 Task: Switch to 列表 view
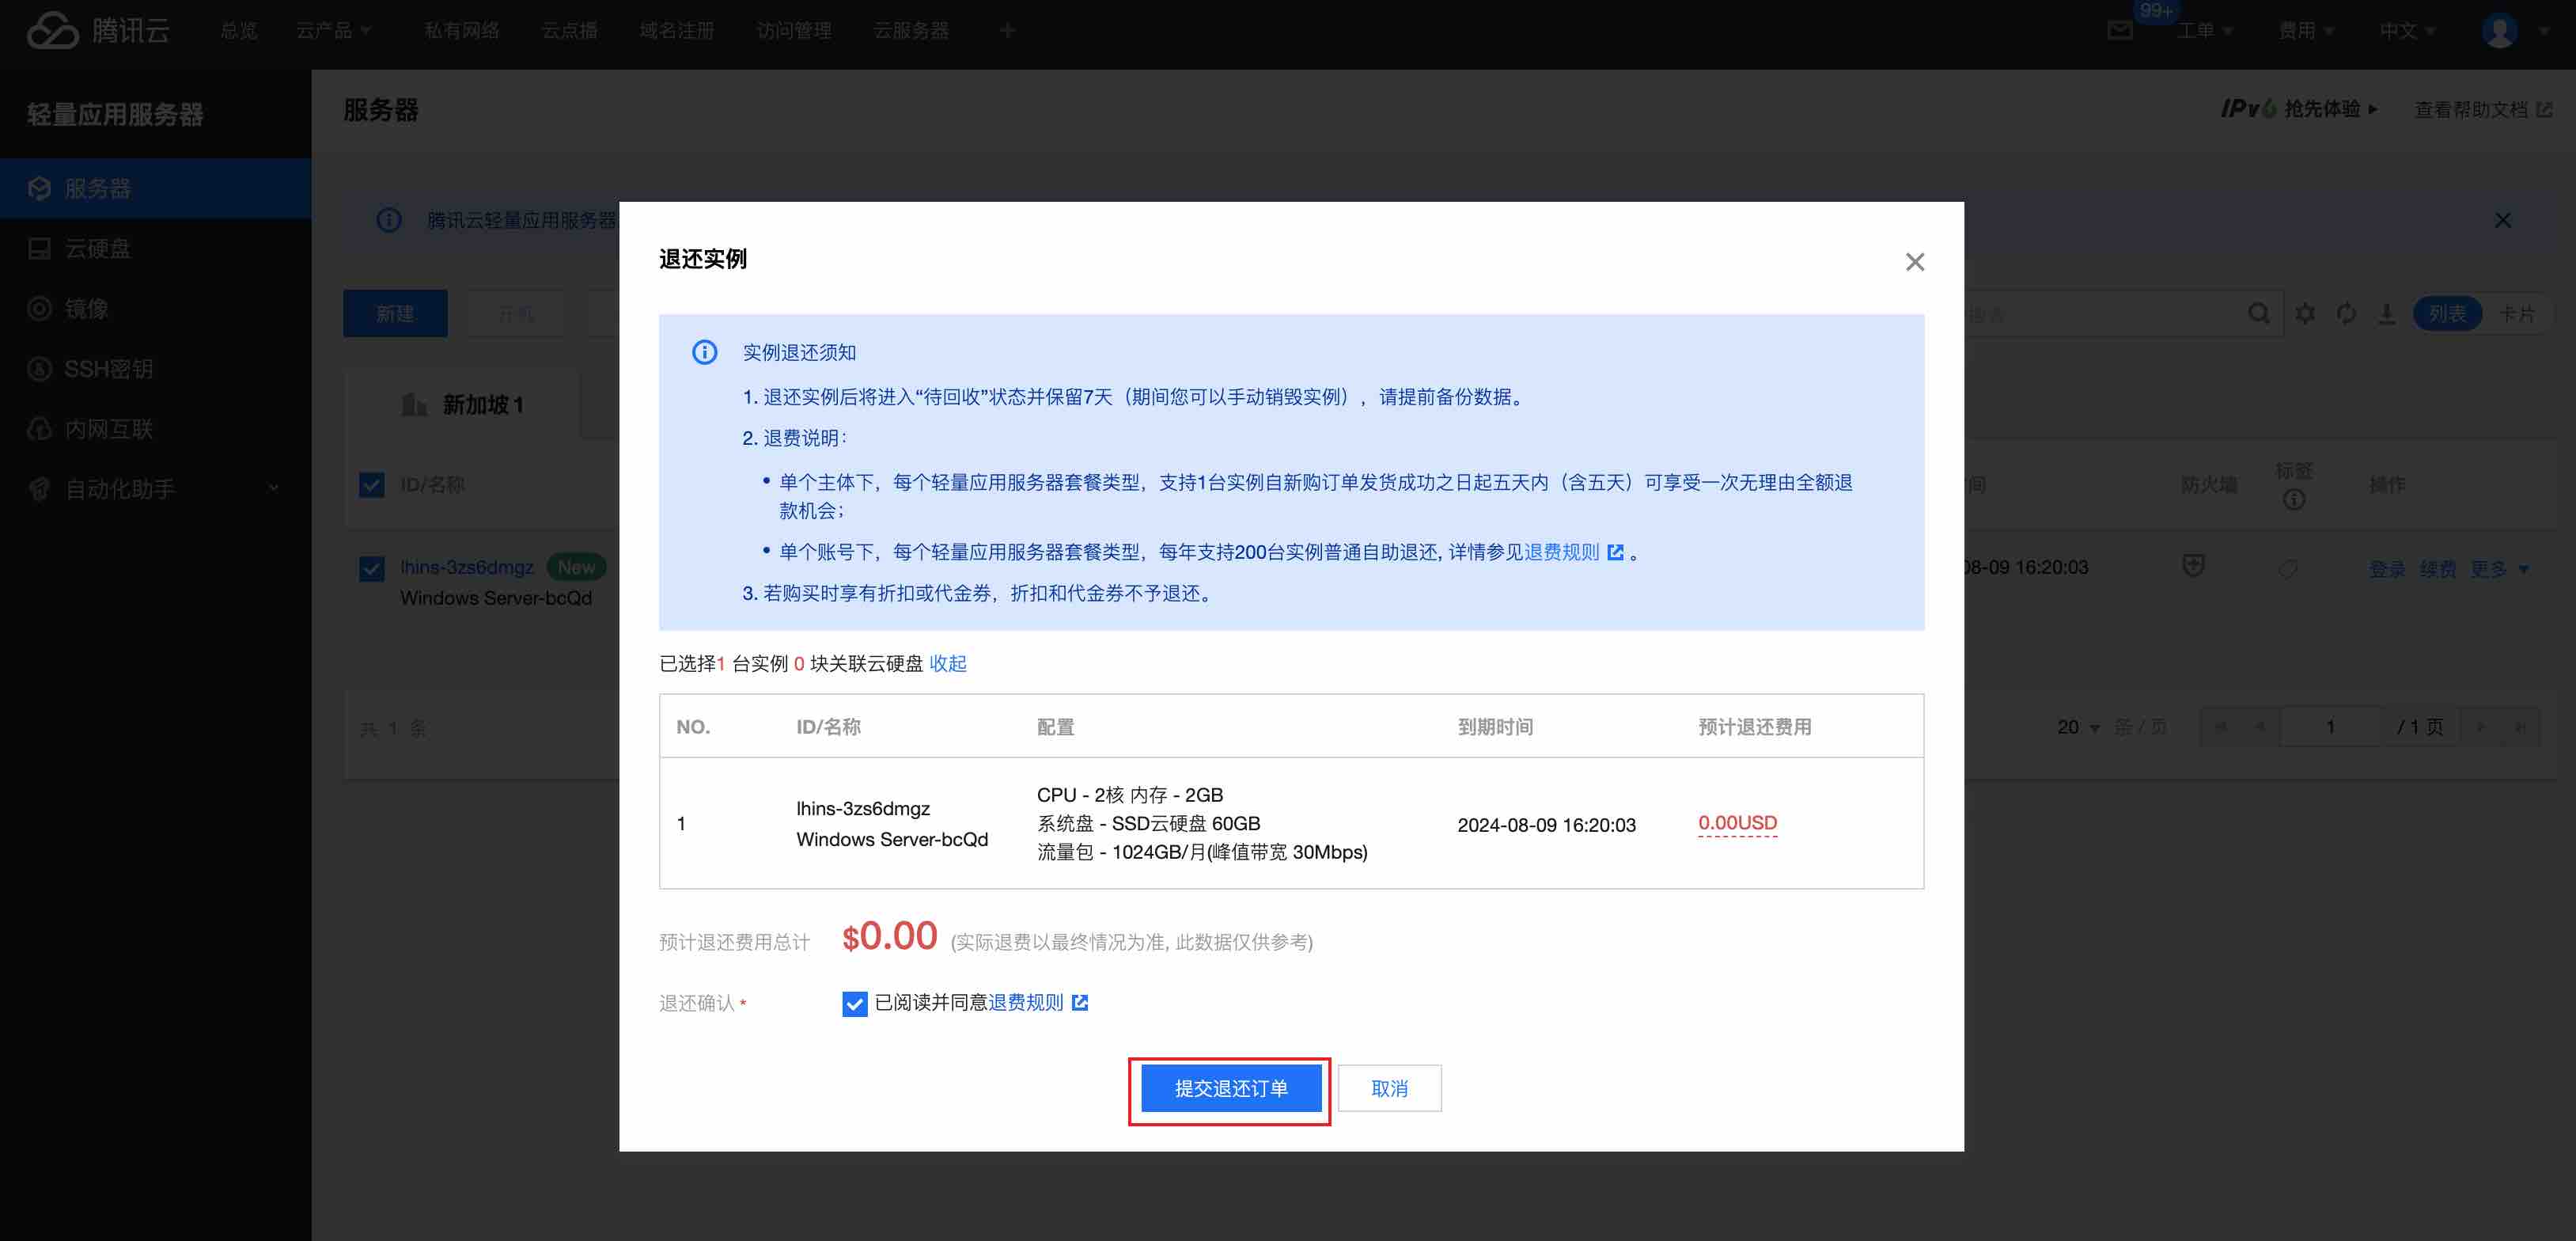(x=2446, y=314)
